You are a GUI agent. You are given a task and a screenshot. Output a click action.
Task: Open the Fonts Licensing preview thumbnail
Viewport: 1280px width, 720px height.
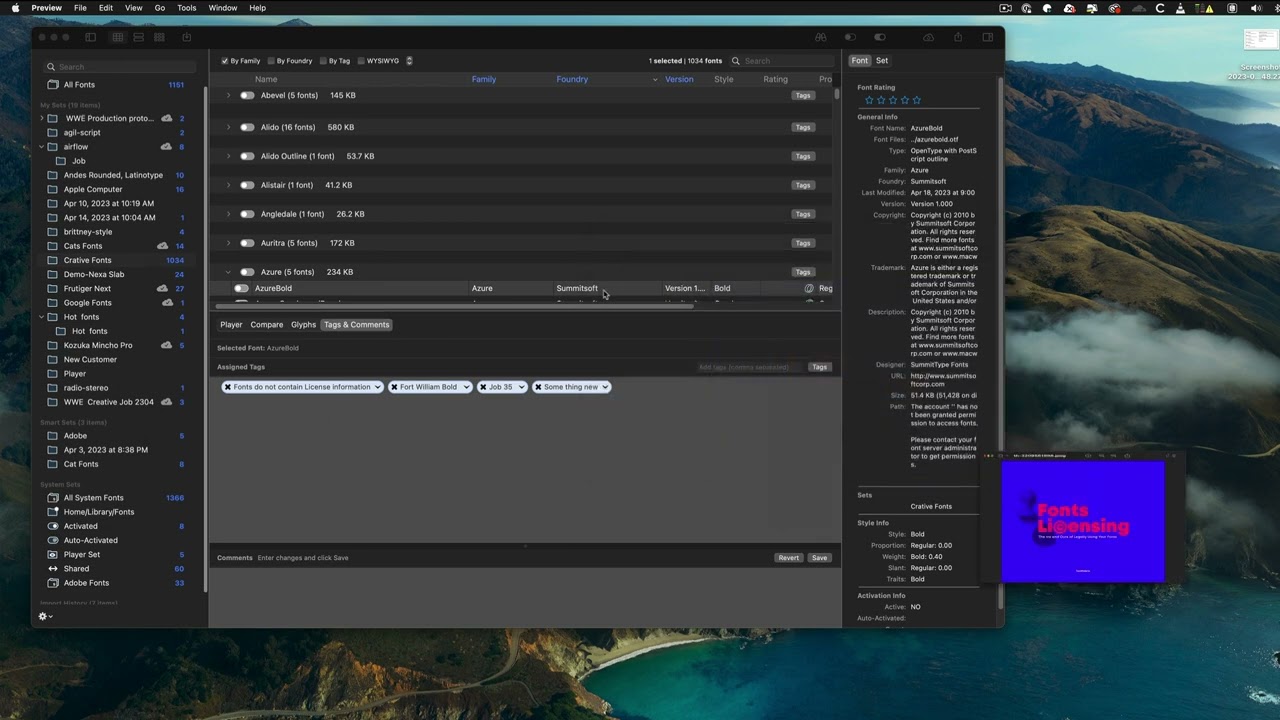[x=1083, y=521]
